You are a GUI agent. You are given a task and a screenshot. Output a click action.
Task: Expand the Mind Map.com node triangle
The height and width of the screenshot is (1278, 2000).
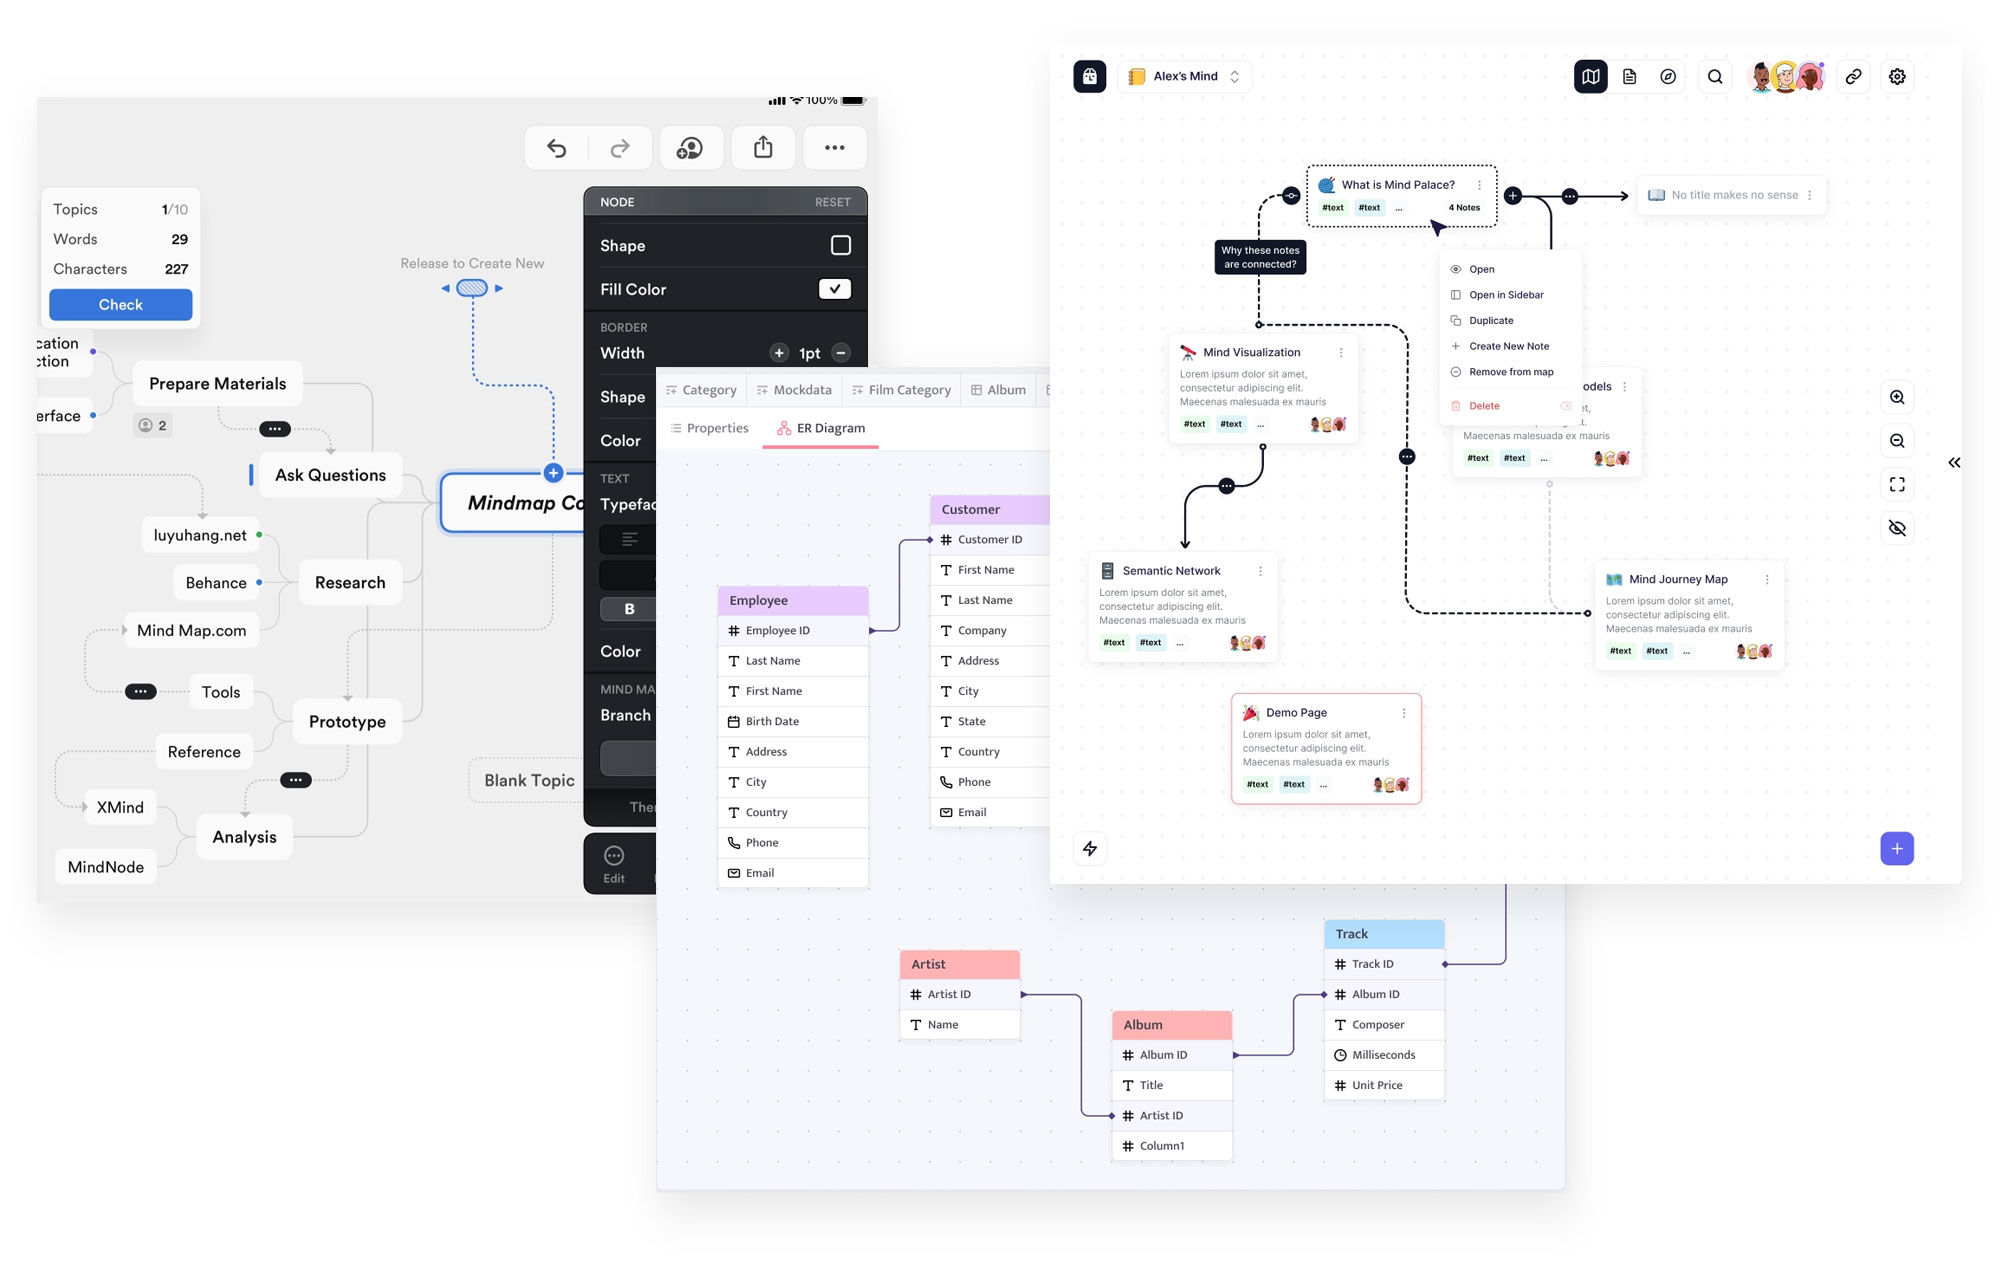coord(124,630)
